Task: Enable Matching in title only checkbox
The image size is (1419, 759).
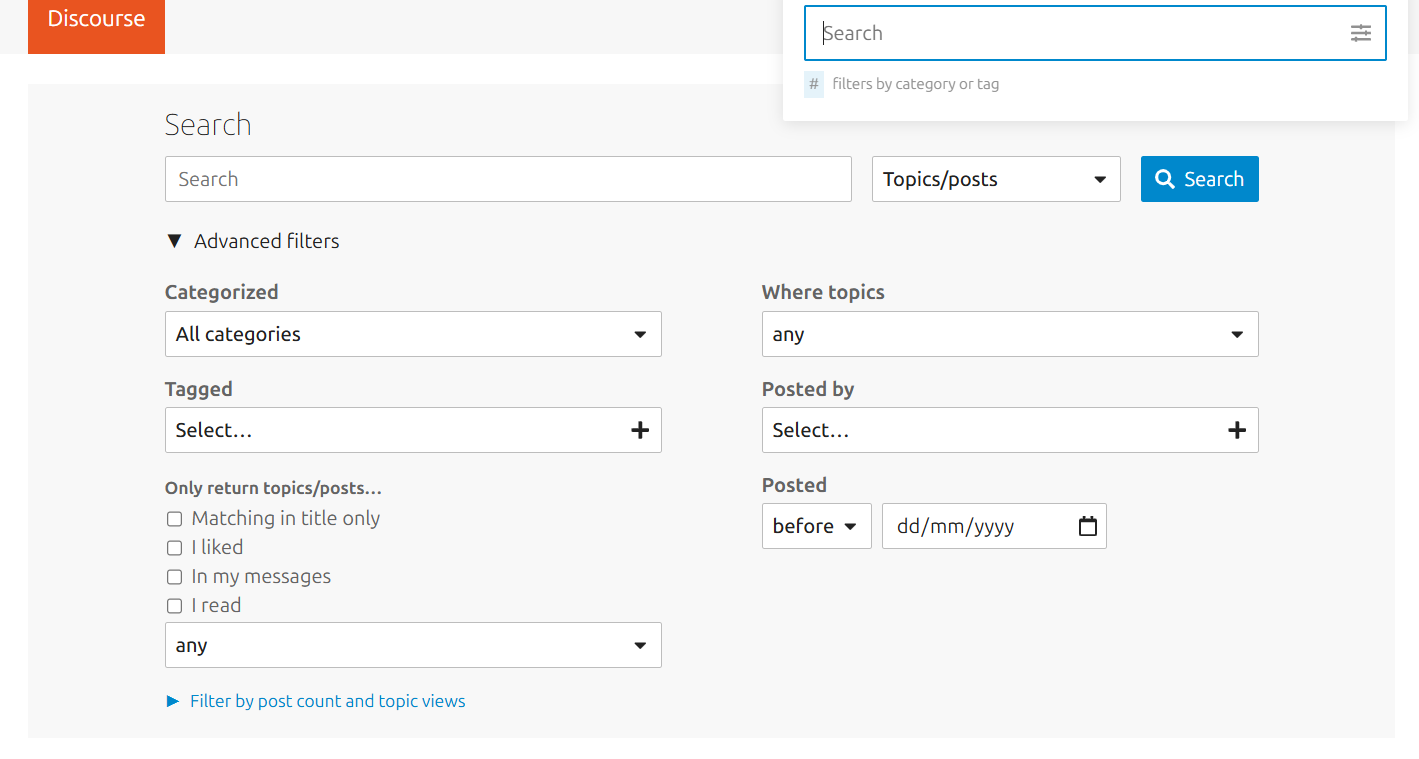Action: coord(174,519)
